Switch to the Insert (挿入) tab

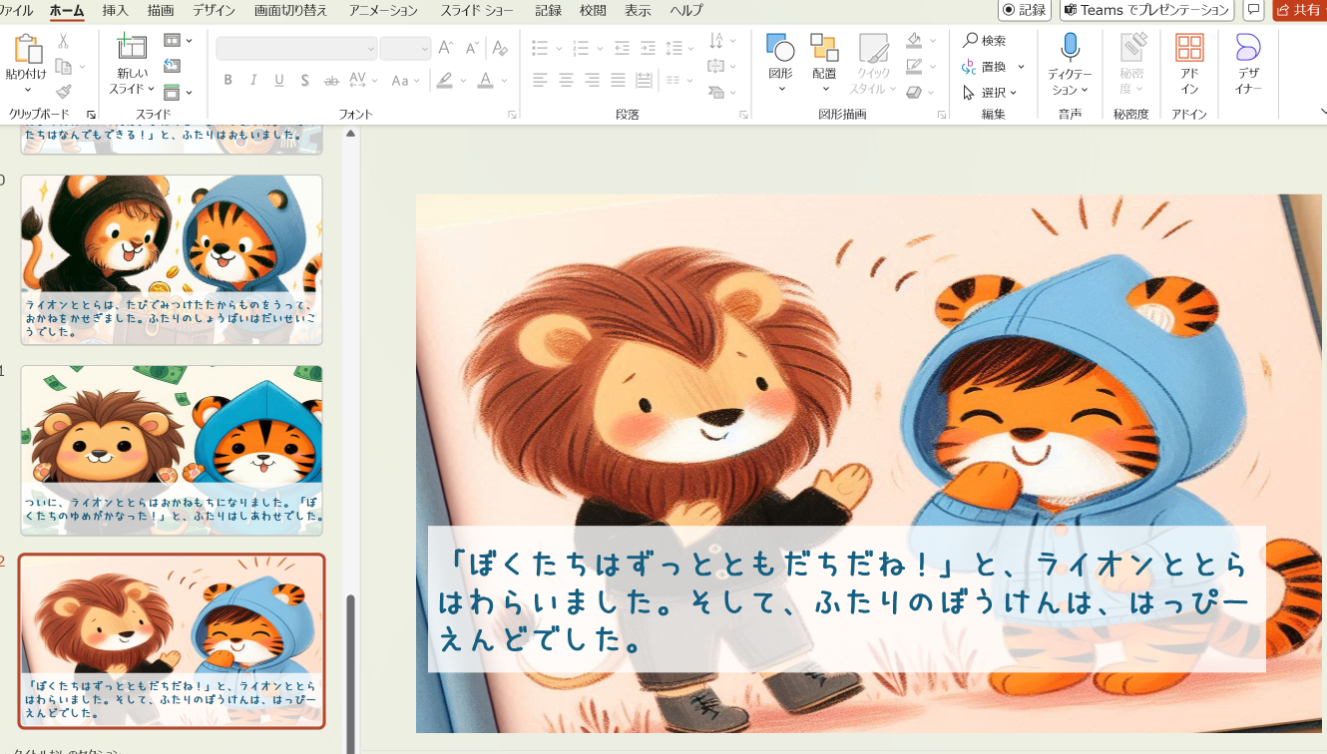[x=115, y=11]
